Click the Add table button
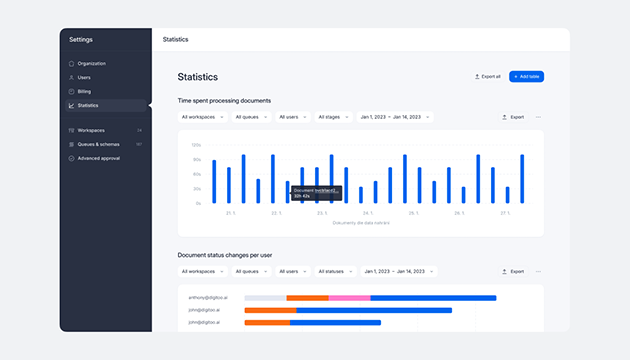Viewport: 630px width, 360px height. click(526, 76)
